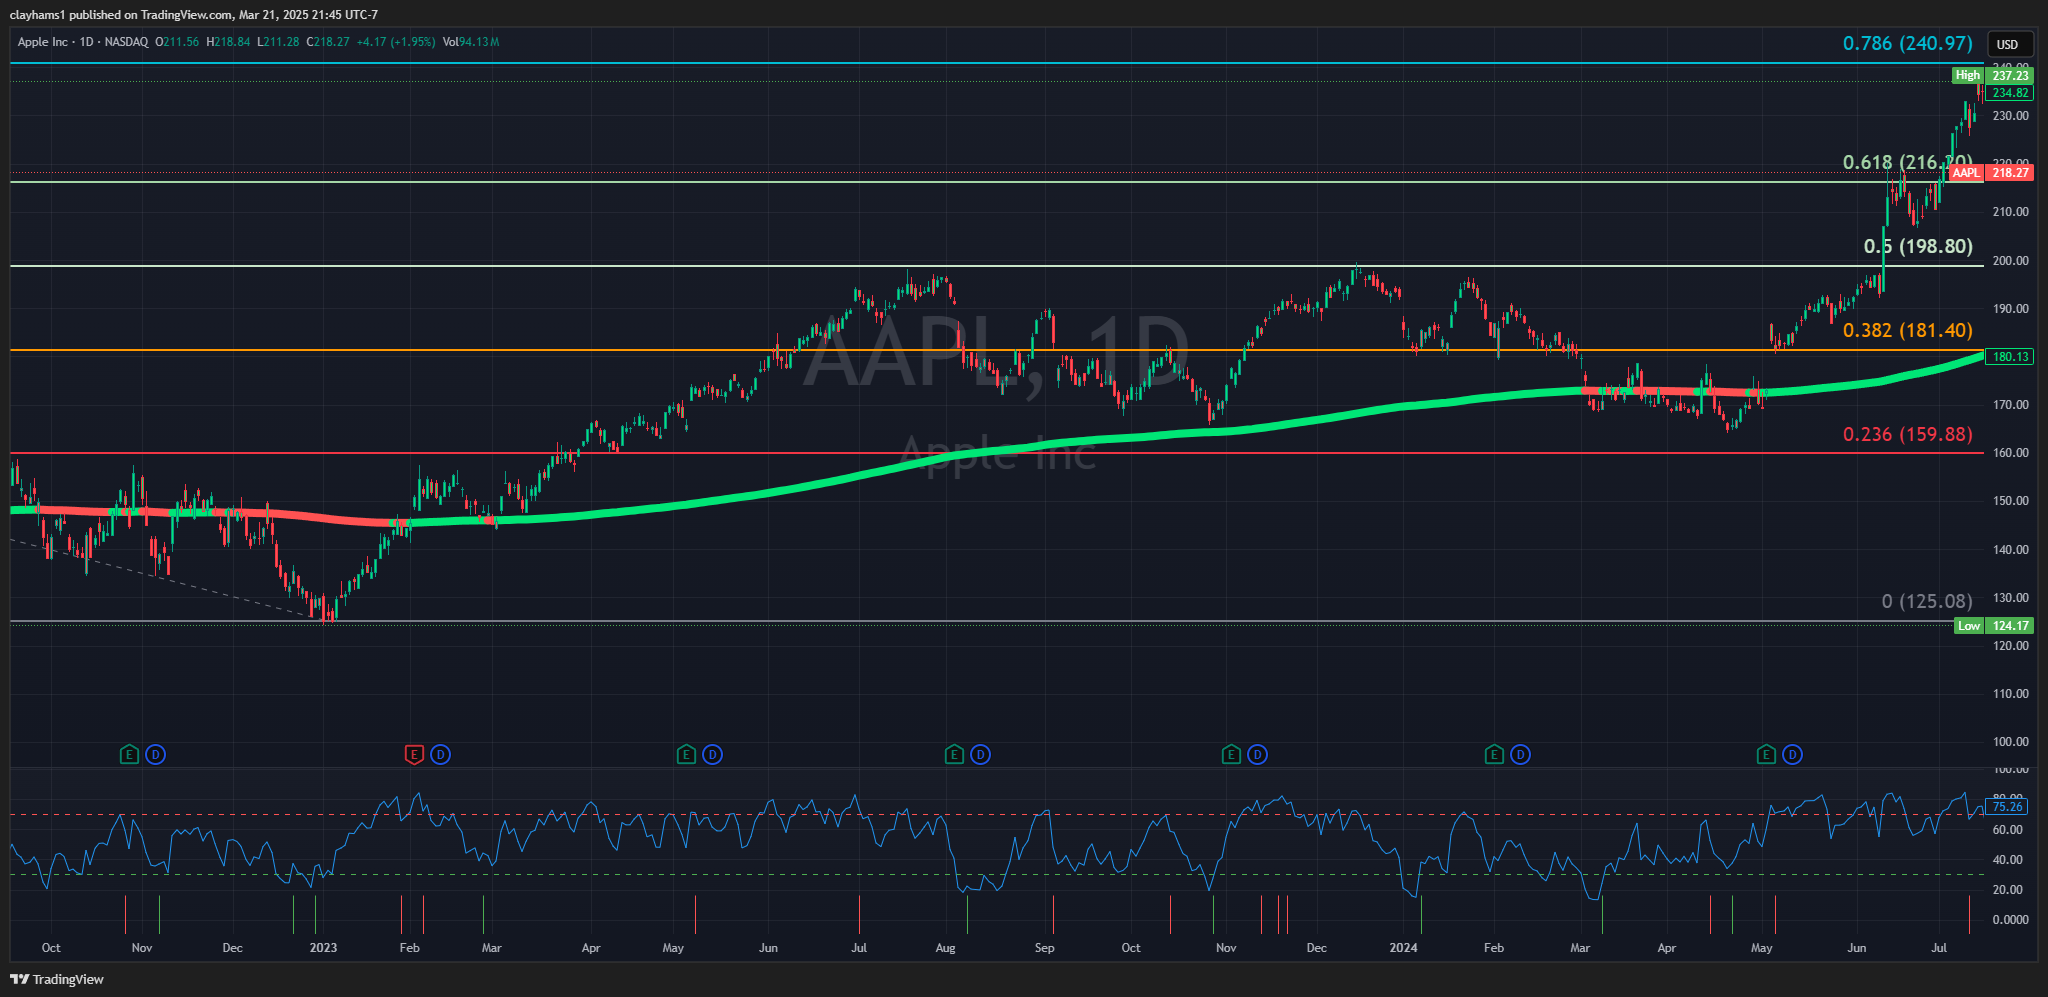Select the 0 (125.08) Fibonacci label

click(1927, 601)
